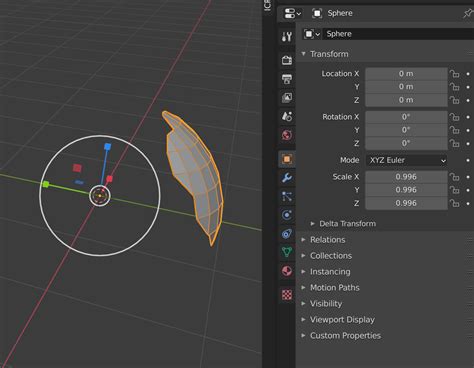This screenshot has height=368, width=474.
Task: Lock Rotation Y with padlock
Action: click(x=454, y=130)
